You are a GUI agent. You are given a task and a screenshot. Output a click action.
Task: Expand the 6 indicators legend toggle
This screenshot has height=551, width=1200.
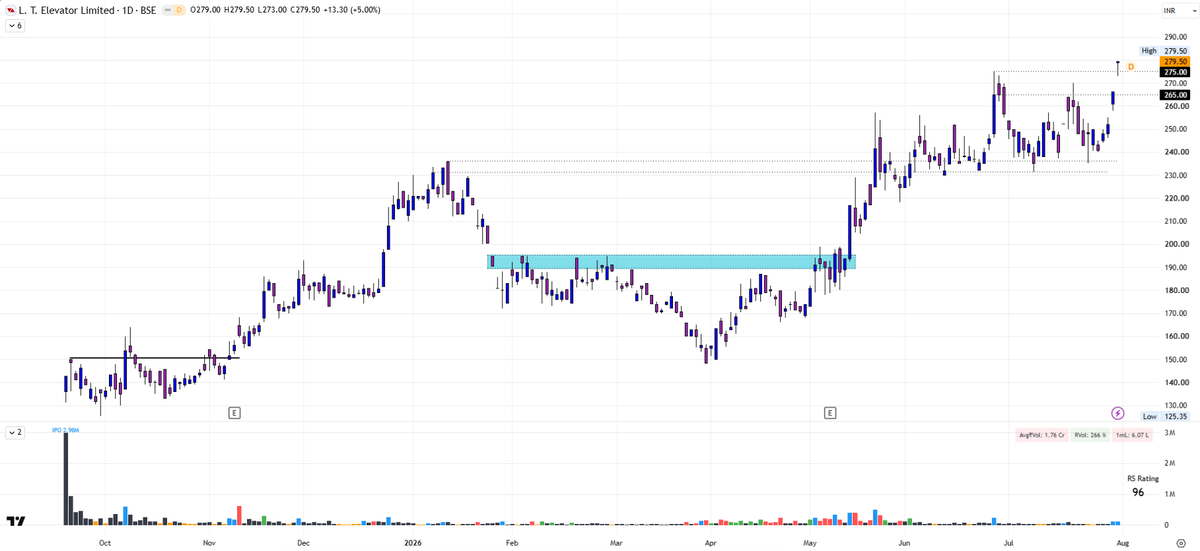15,26
